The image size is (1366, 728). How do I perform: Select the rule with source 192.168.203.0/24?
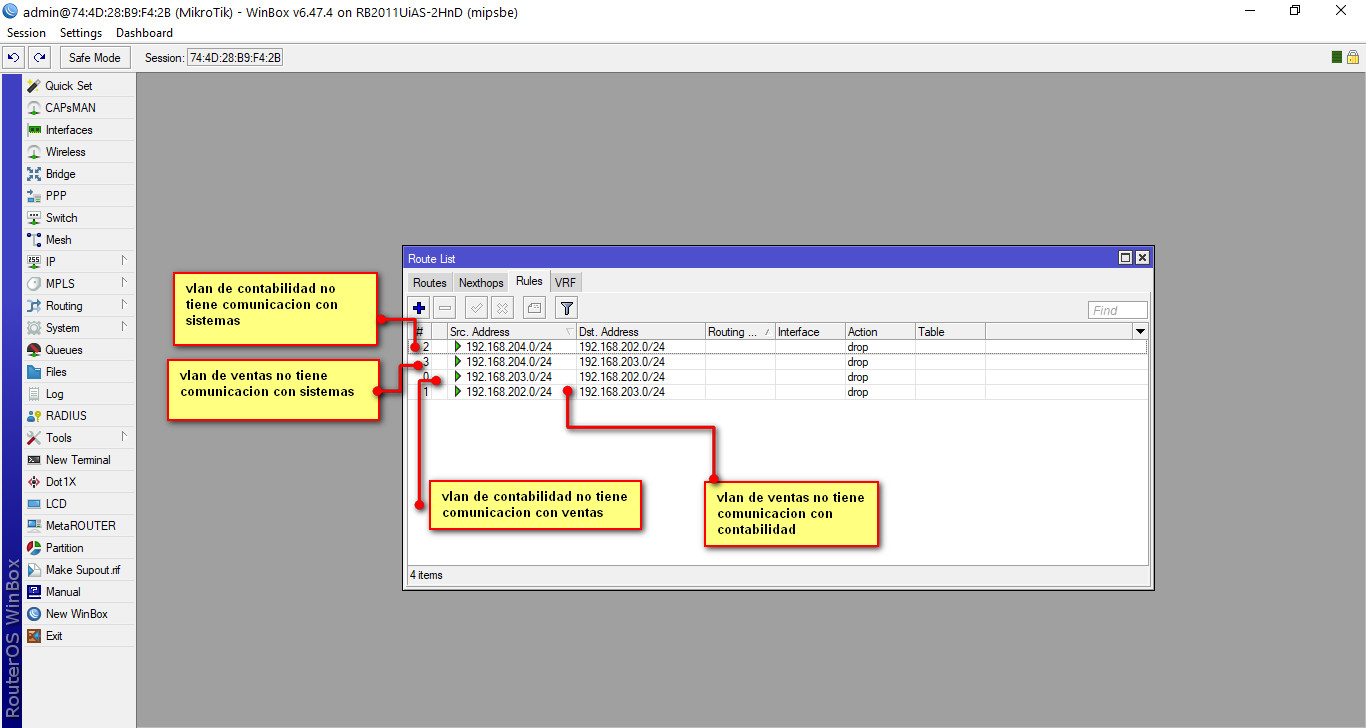[508, 377]
